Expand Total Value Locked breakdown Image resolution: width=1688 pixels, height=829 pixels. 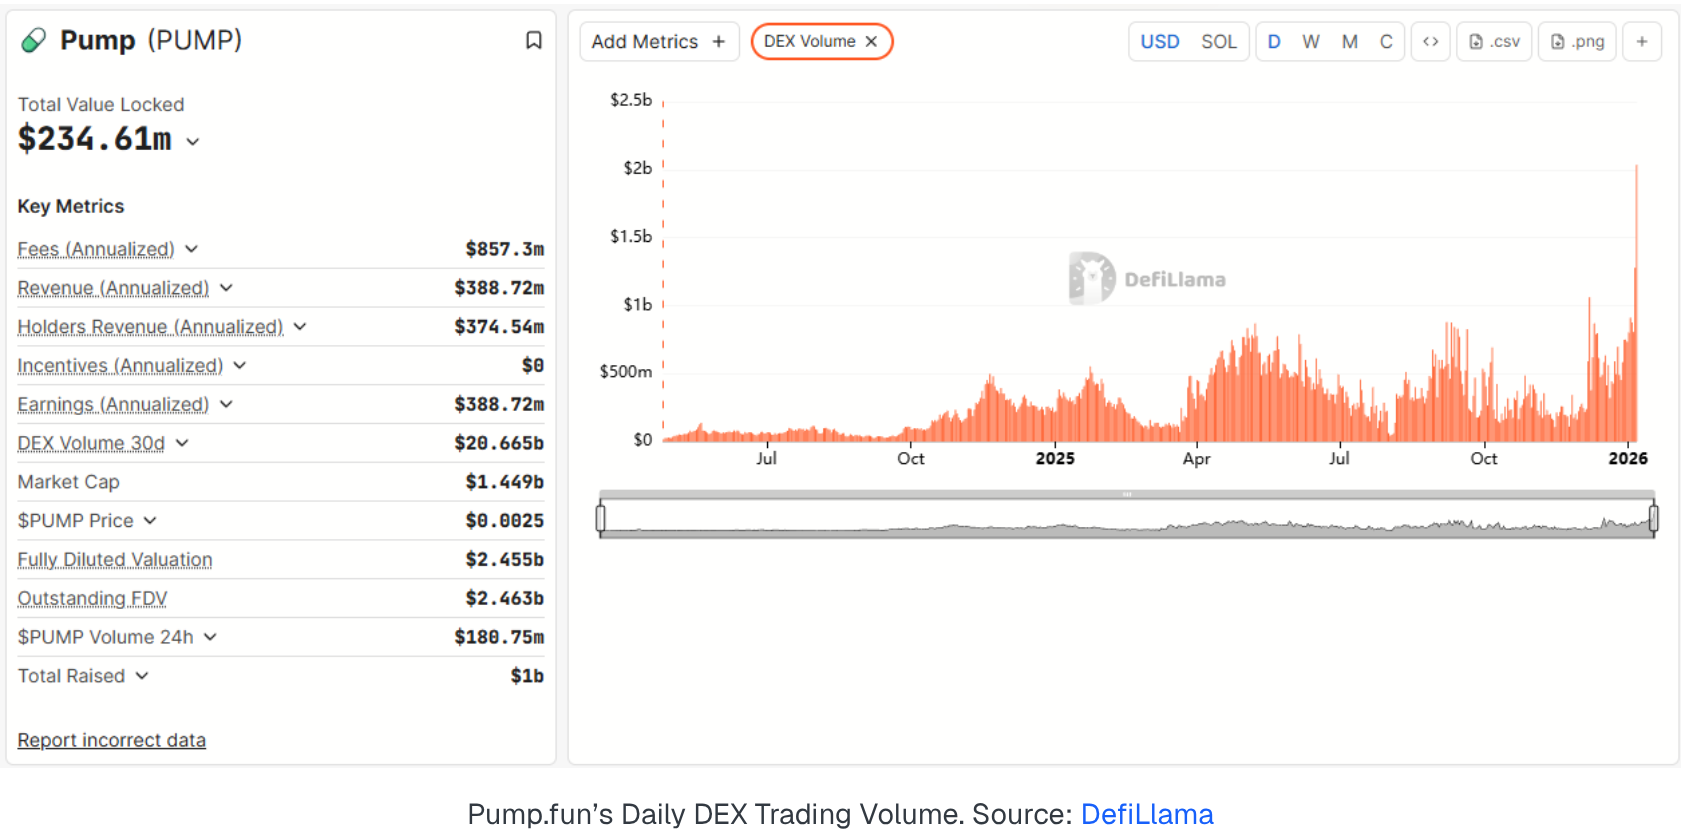tap(193, 142)
